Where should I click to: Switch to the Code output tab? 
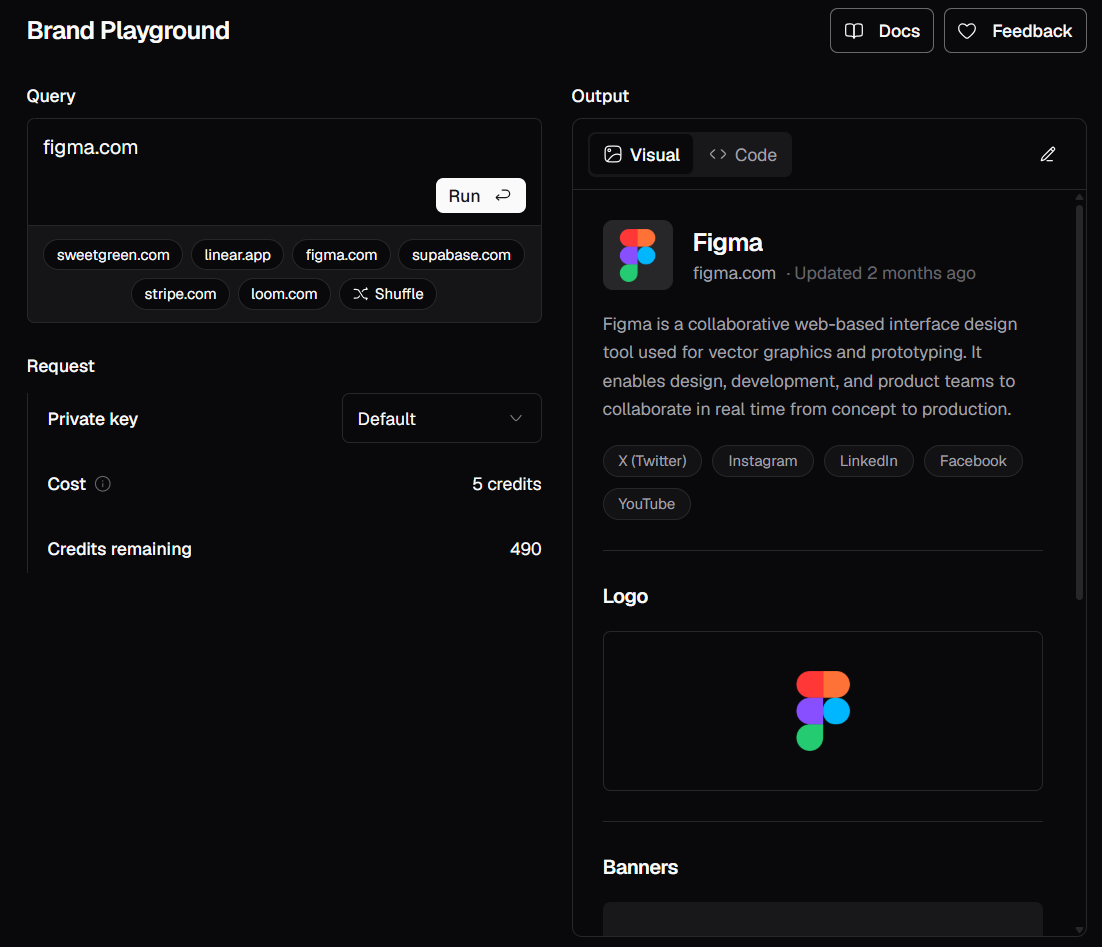click(743, 155)
